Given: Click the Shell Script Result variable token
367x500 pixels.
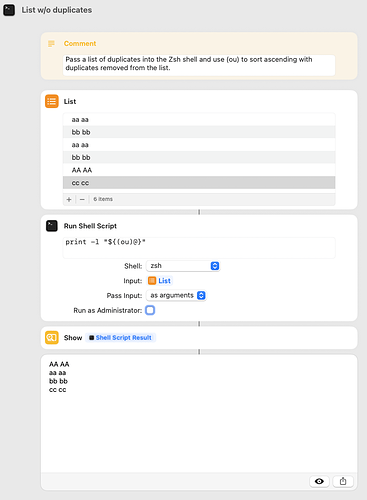Looking at the screenshot, I should 120,338.
